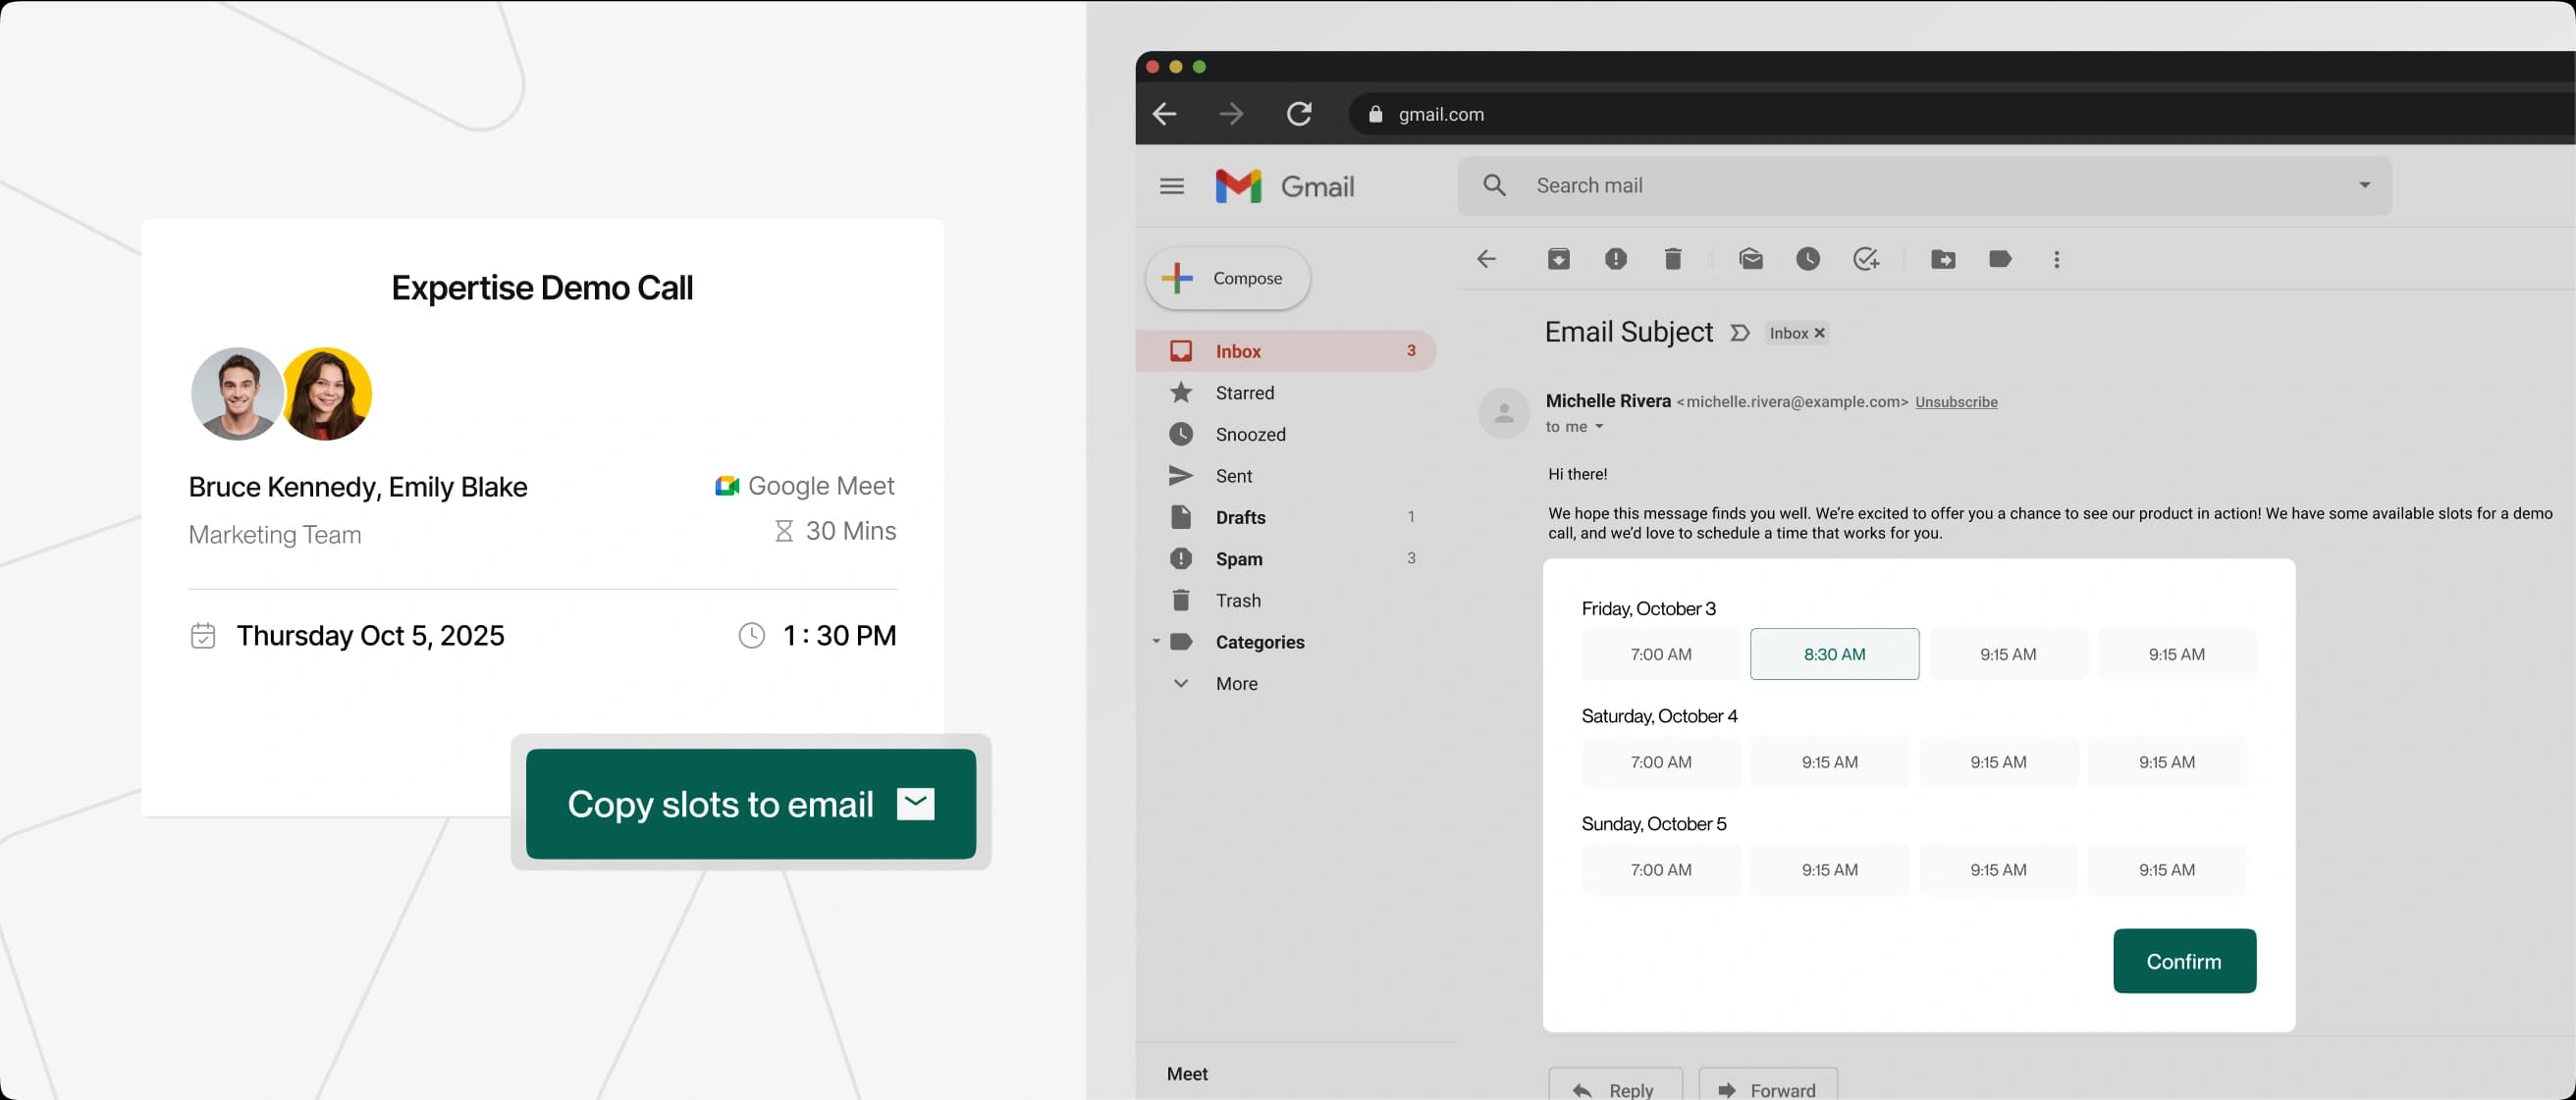Viewport: 2576px width, 1100px height.
Task: Click the Unsubscribe link
Action: [1956, 401]
